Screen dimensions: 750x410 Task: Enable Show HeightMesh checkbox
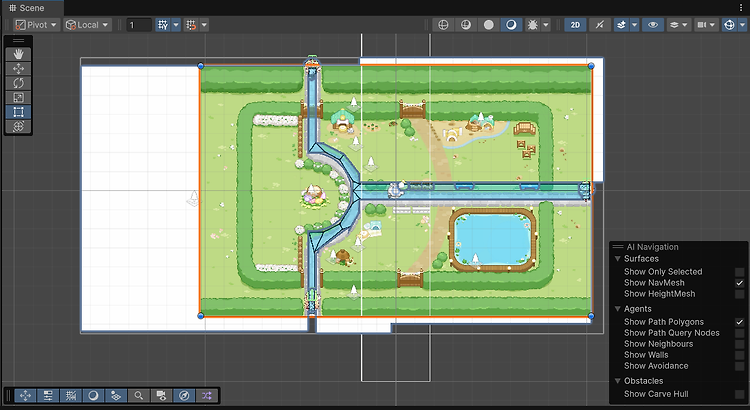[739, 294]
